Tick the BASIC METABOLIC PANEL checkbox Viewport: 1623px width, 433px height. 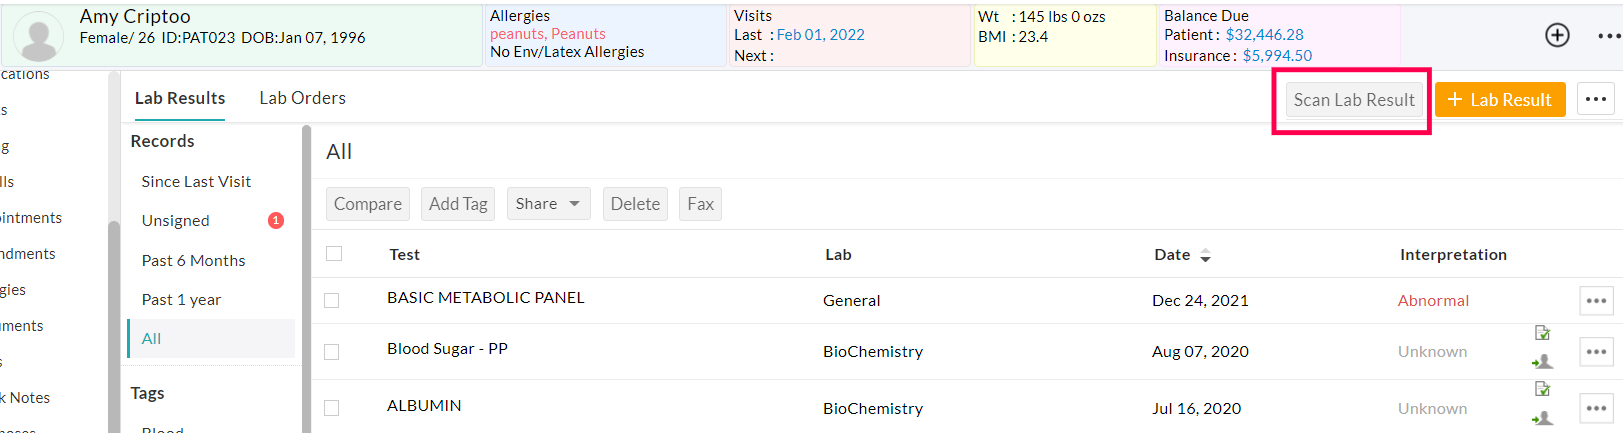(x=332, y=300)
